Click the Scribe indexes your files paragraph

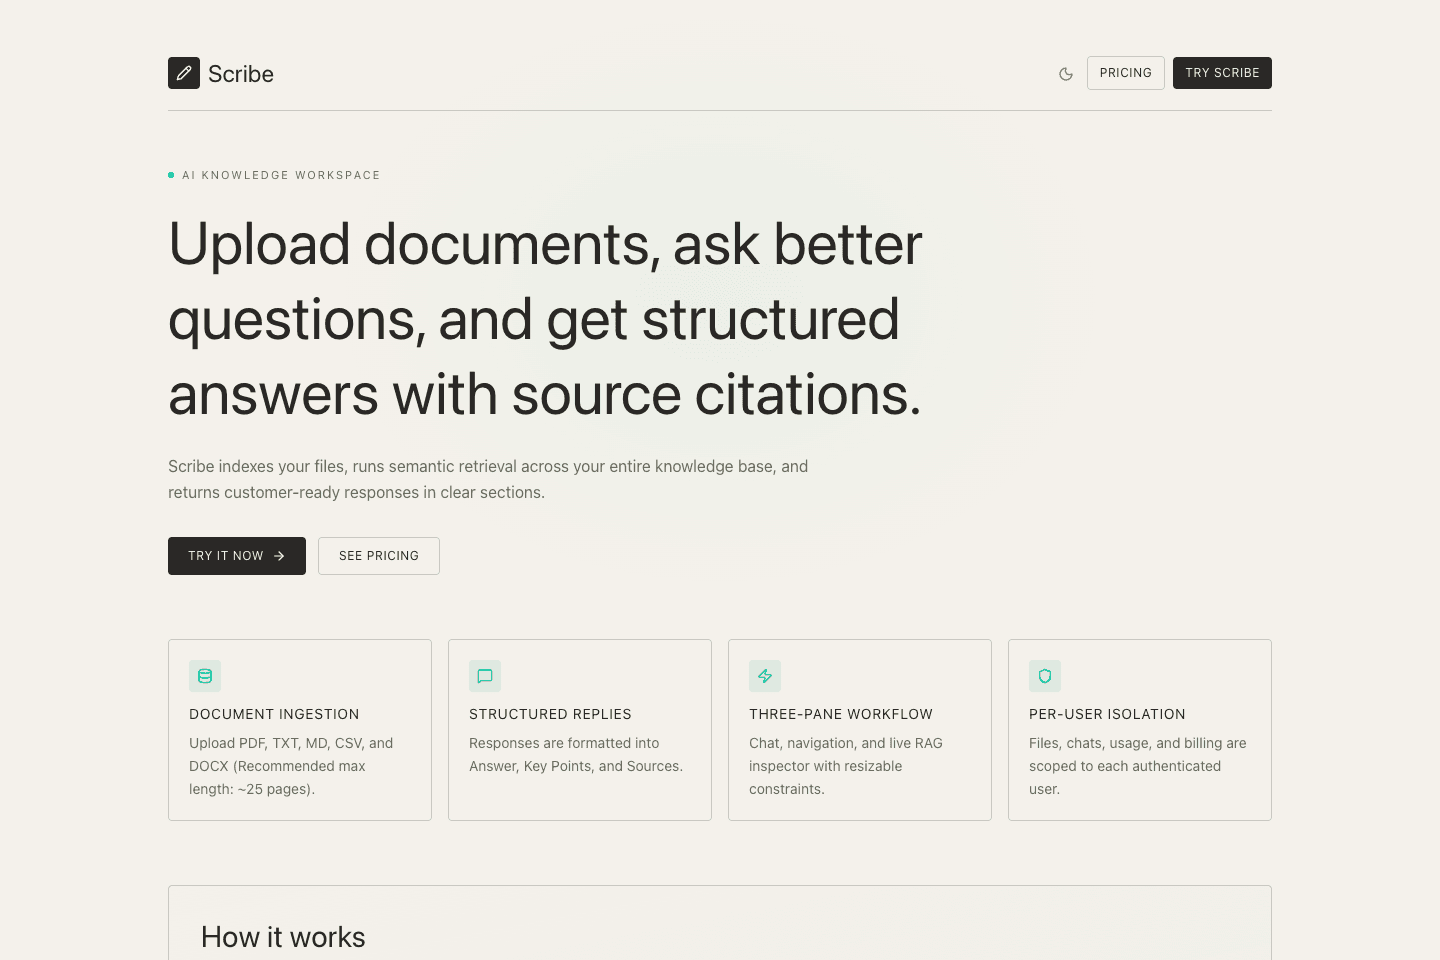(x=488, y=479)
